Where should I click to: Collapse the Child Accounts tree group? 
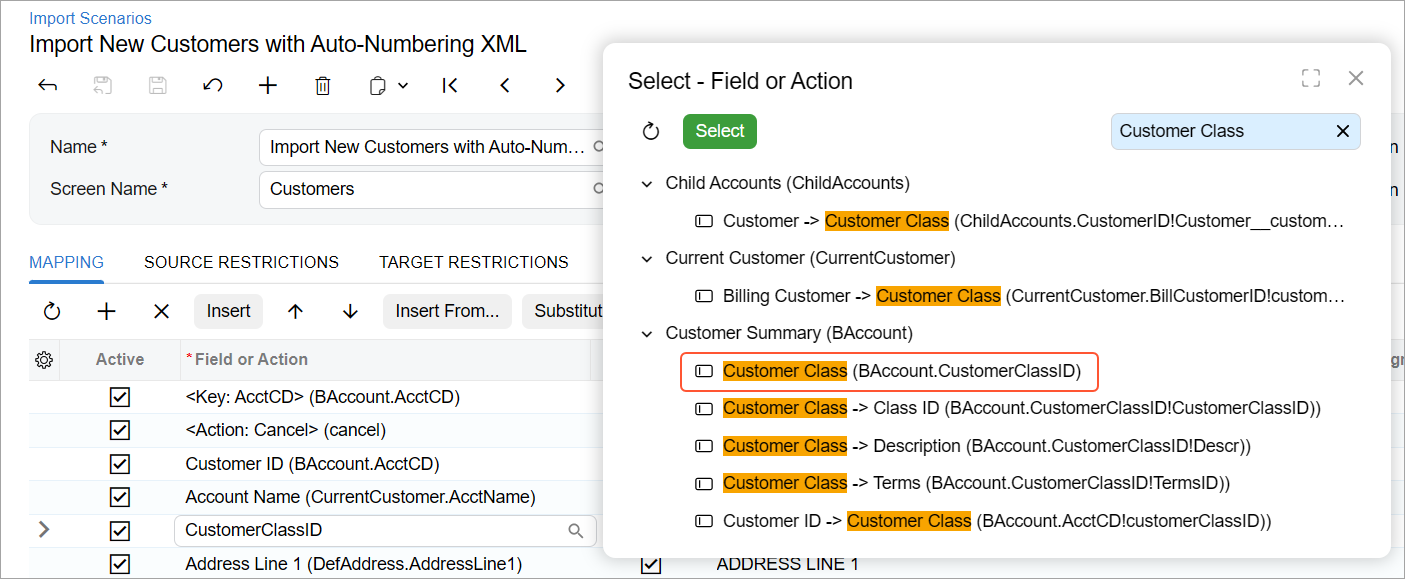pos(645,183)
